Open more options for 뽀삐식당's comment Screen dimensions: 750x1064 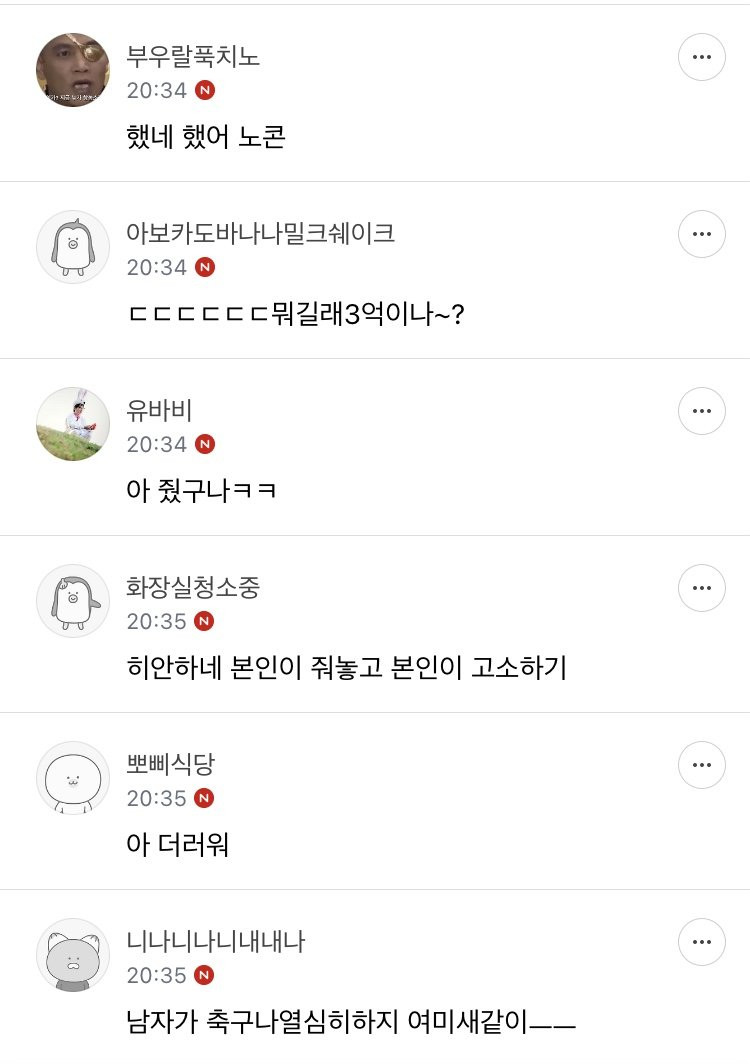point(701,765)
